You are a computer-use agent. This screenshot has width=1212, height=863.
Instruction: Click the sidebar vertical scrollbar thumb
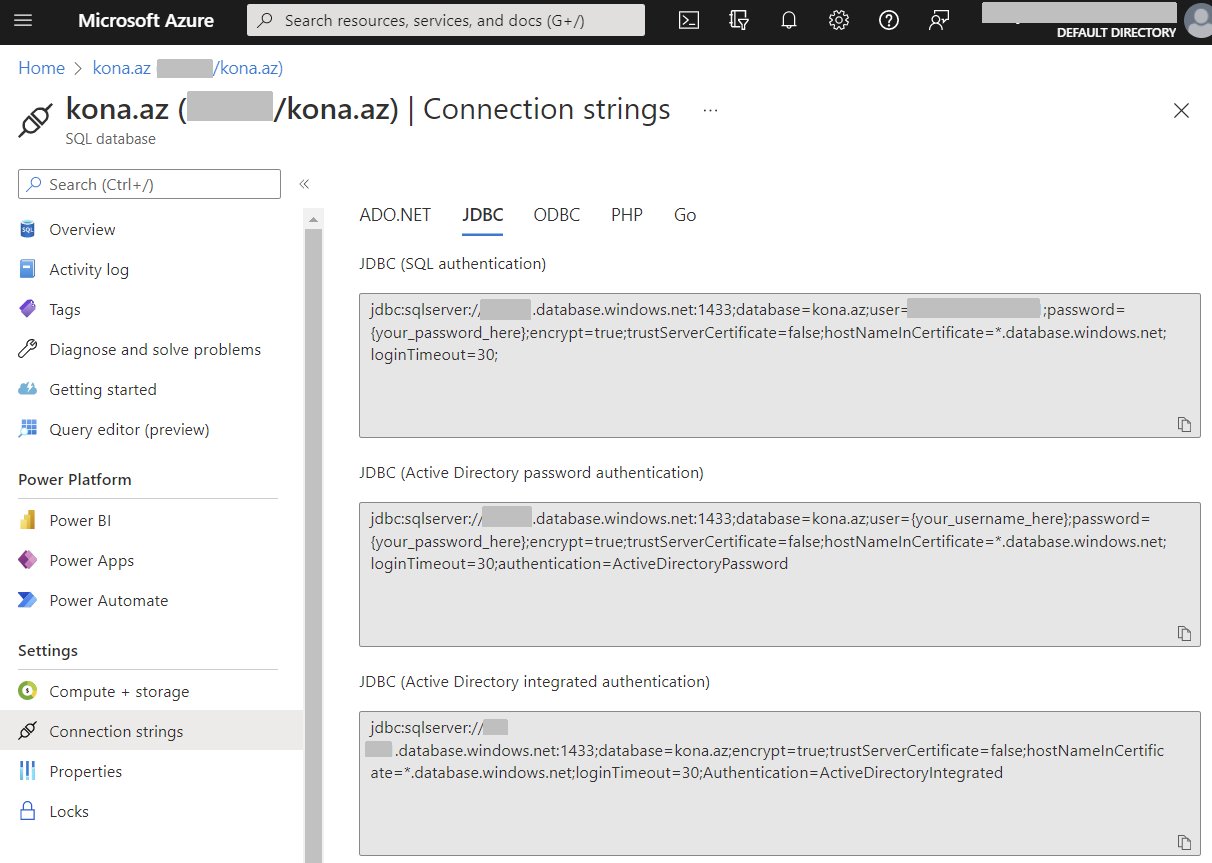314,545
